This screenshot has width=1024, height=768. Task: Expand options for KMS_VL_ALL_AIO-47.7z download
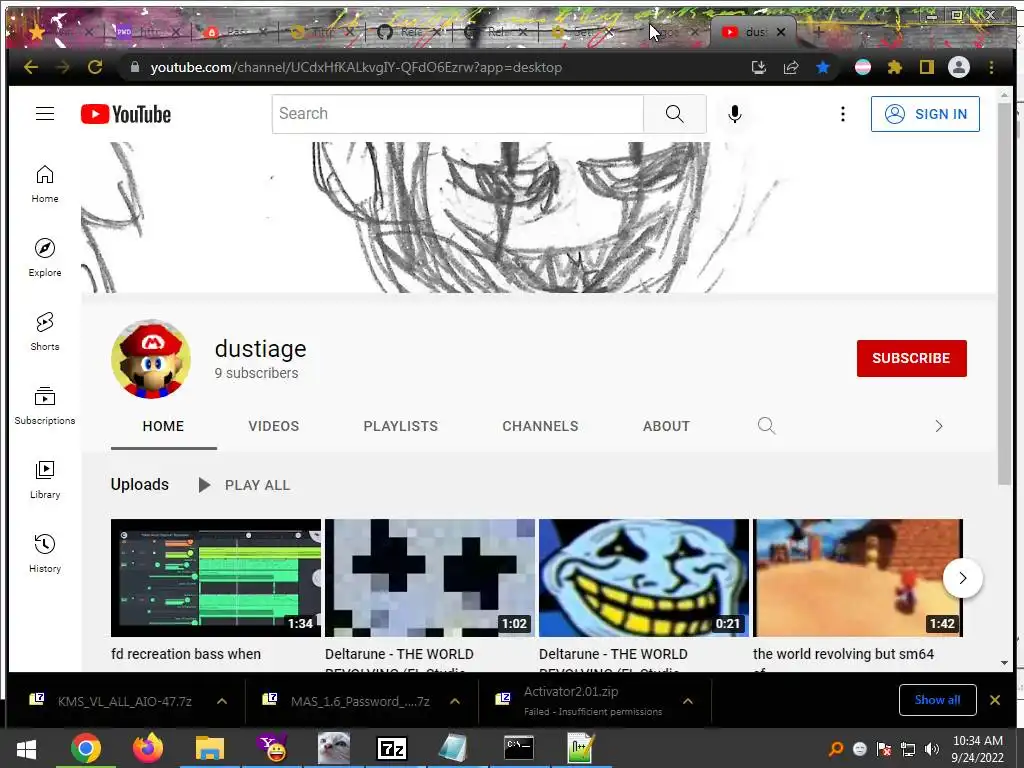click(222, 701)
